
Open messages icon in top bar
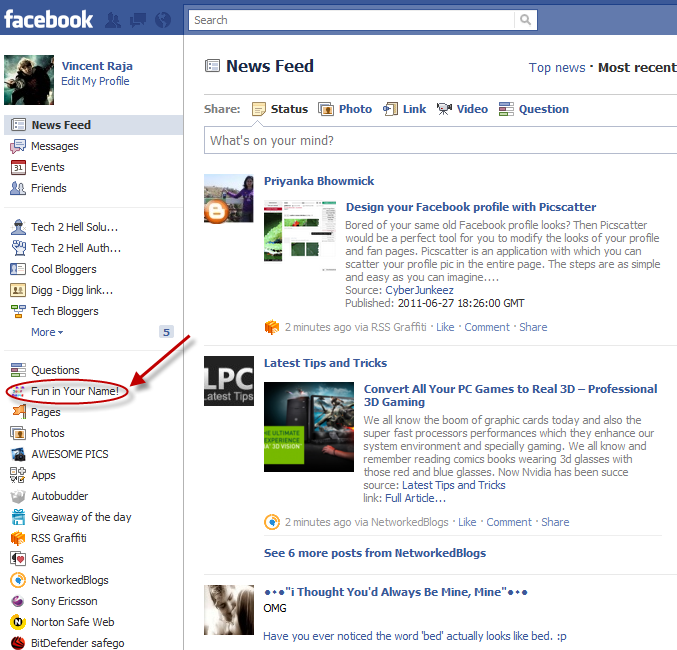pyautogui.click(x=138, y=20)
